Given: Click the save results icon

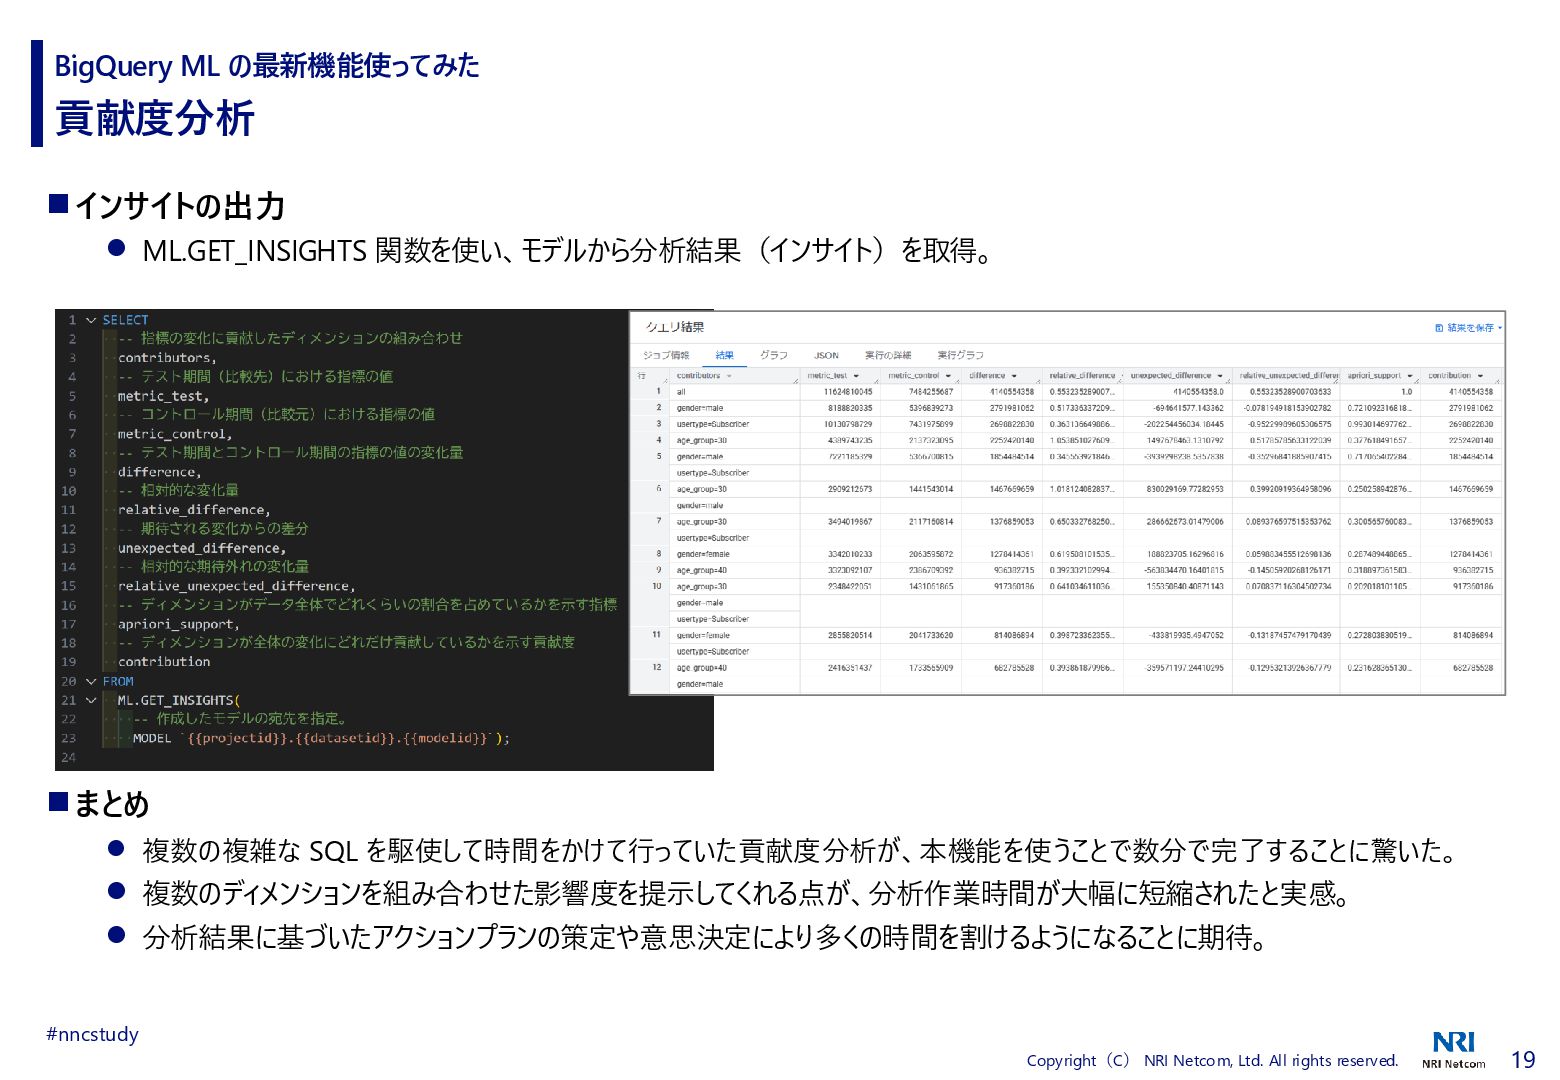Looking at the screenshot, I should click(x=1438, y=328).
